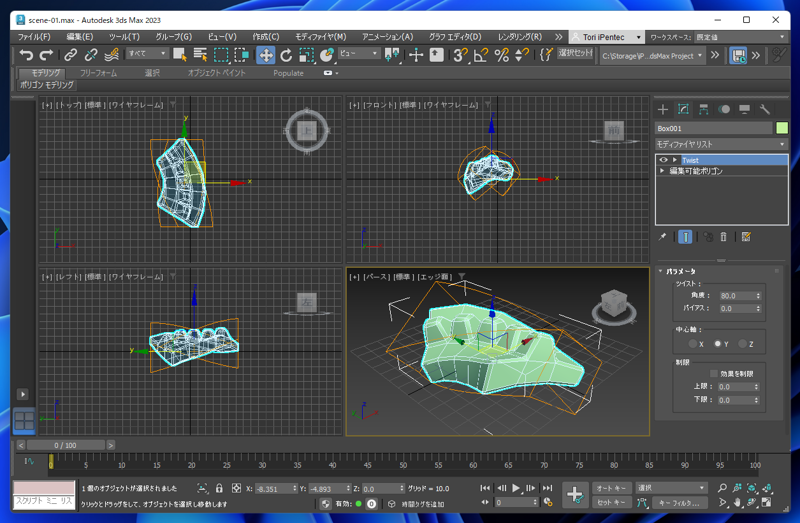Viewport: 800px width, 523px height.
Task: Click the Undo arrow icon
Action: (26, 55)
